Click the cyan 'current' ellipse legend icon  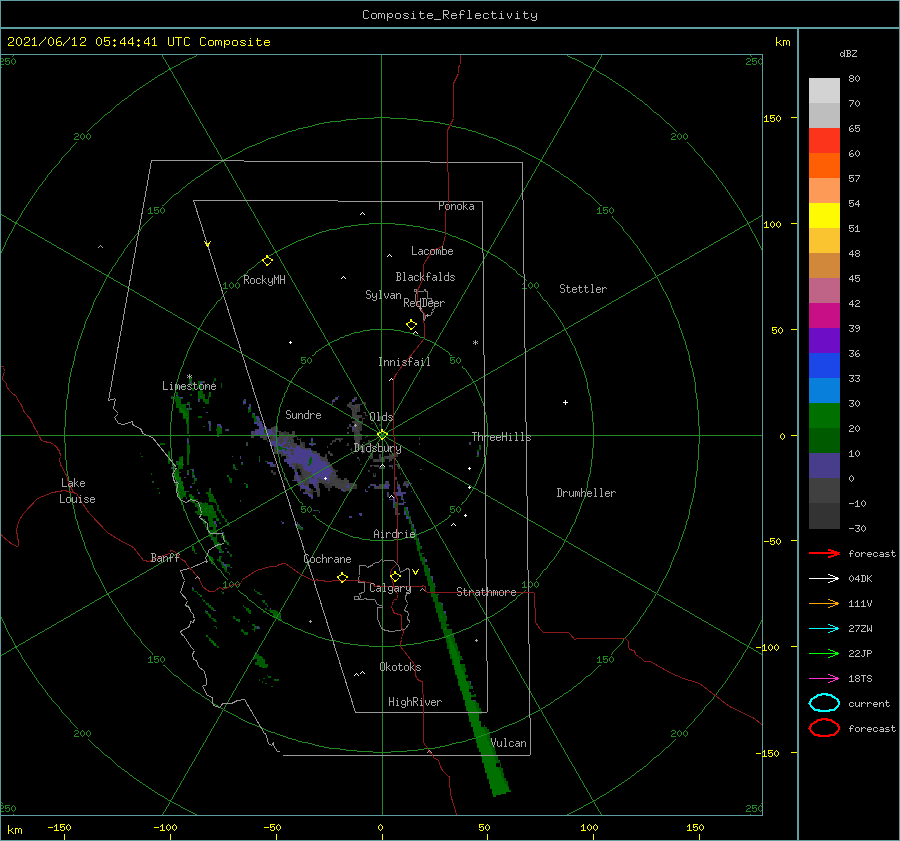pyautogui.click(x=824, y=703)
